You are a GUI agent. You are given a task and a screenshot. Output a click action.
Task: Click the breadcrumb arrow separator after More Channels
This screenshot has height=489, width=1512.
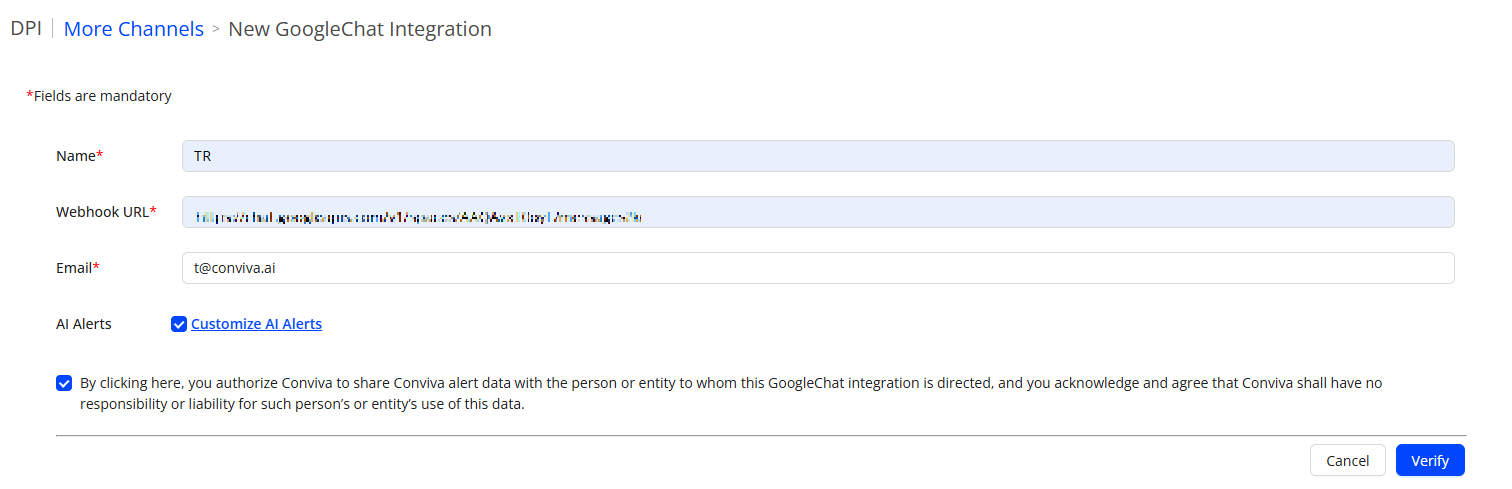tap(215, 30)
